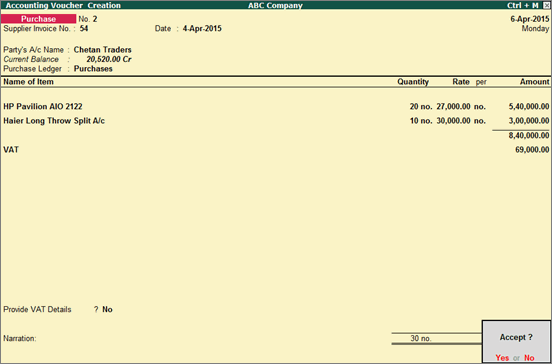The height and width of the screenshot is (364, 552).
Task: Click the VAT amount 69,000.00
Action: pos(532,150)
